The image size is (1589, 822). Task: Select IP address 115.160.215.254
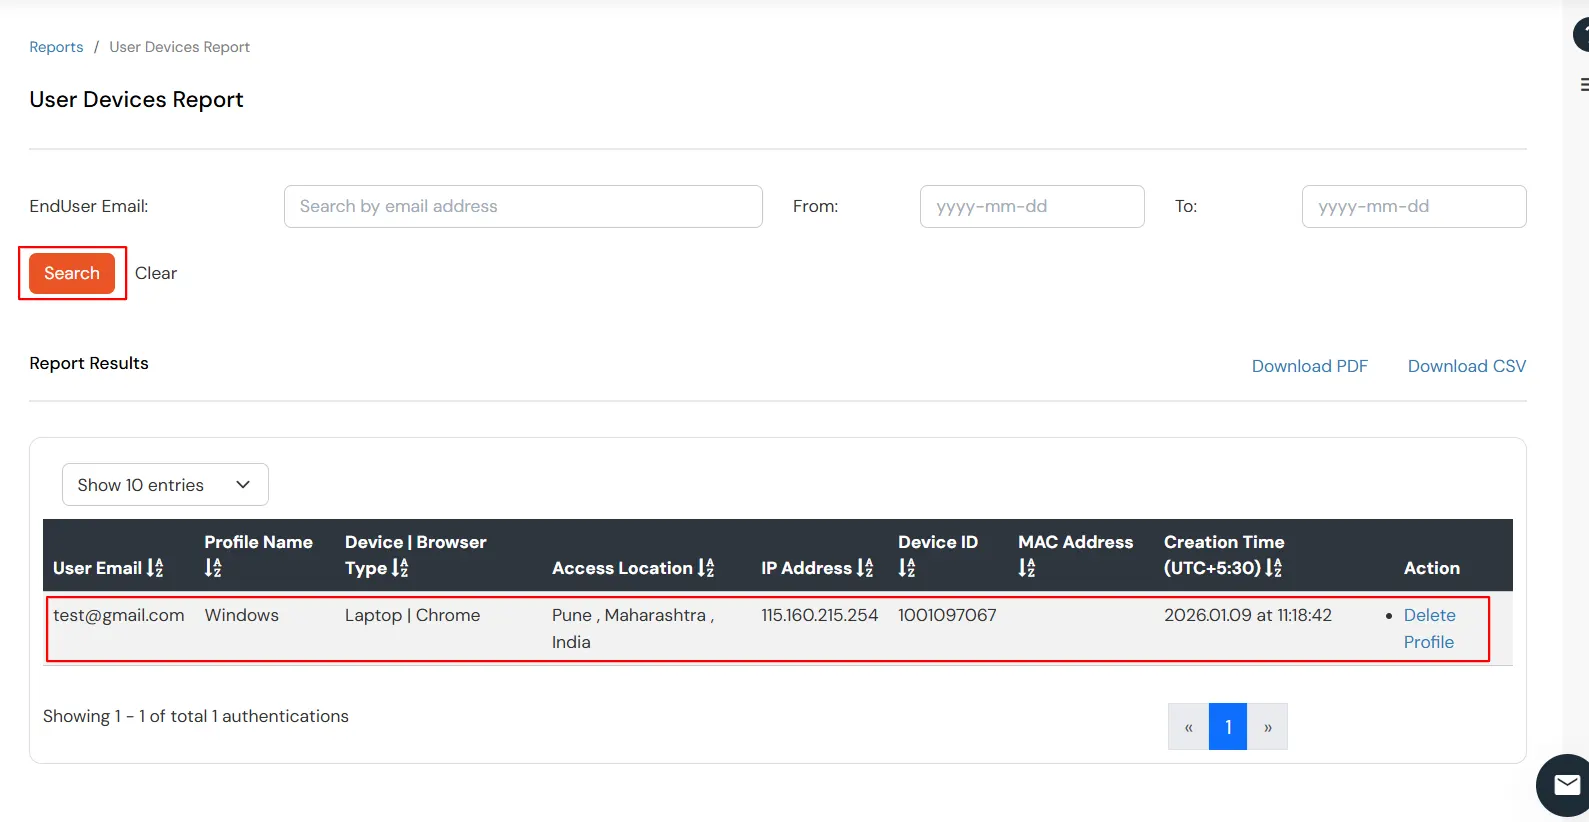coord(820,615)
